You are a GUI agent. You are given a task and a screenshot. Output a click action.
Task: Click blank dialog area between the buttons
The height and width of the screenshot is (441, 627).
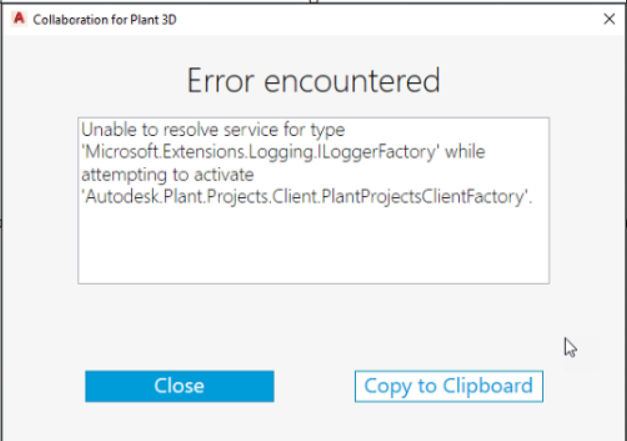(x=313, y=386)
